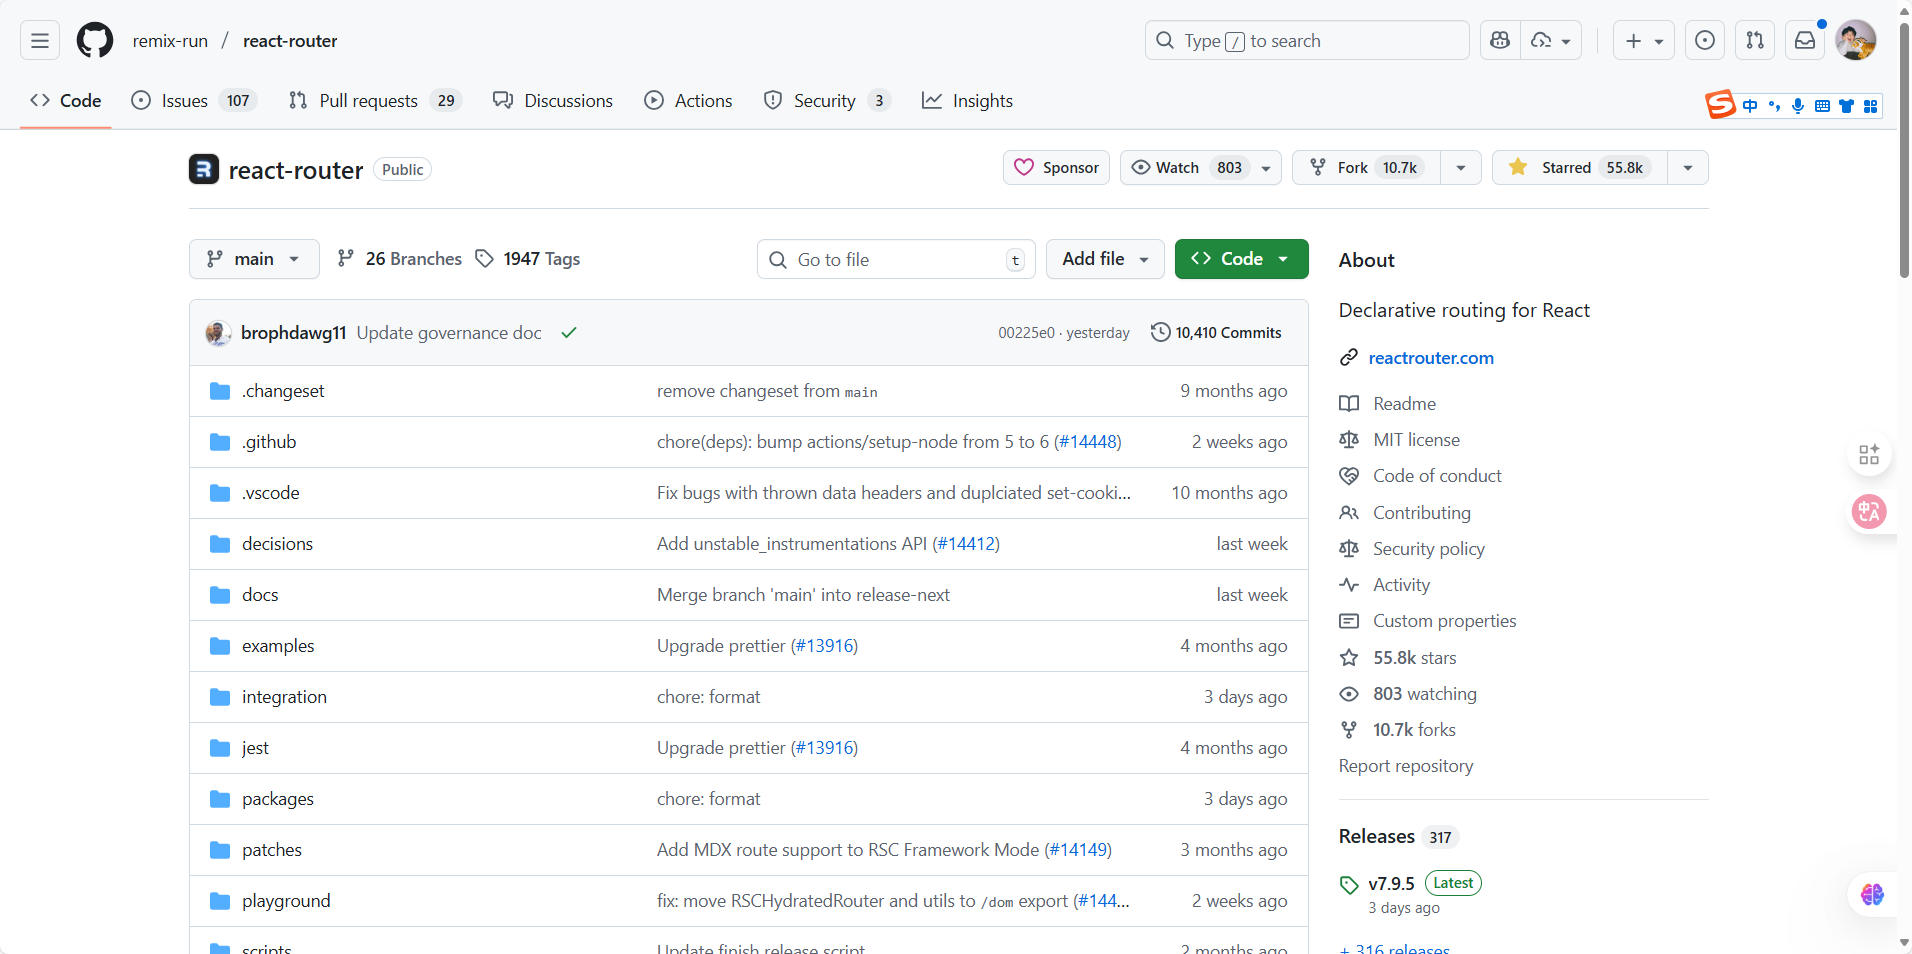Screen dimensions: 1912x954
Task: Open the Security policy link
Action: coord(1428,549)
